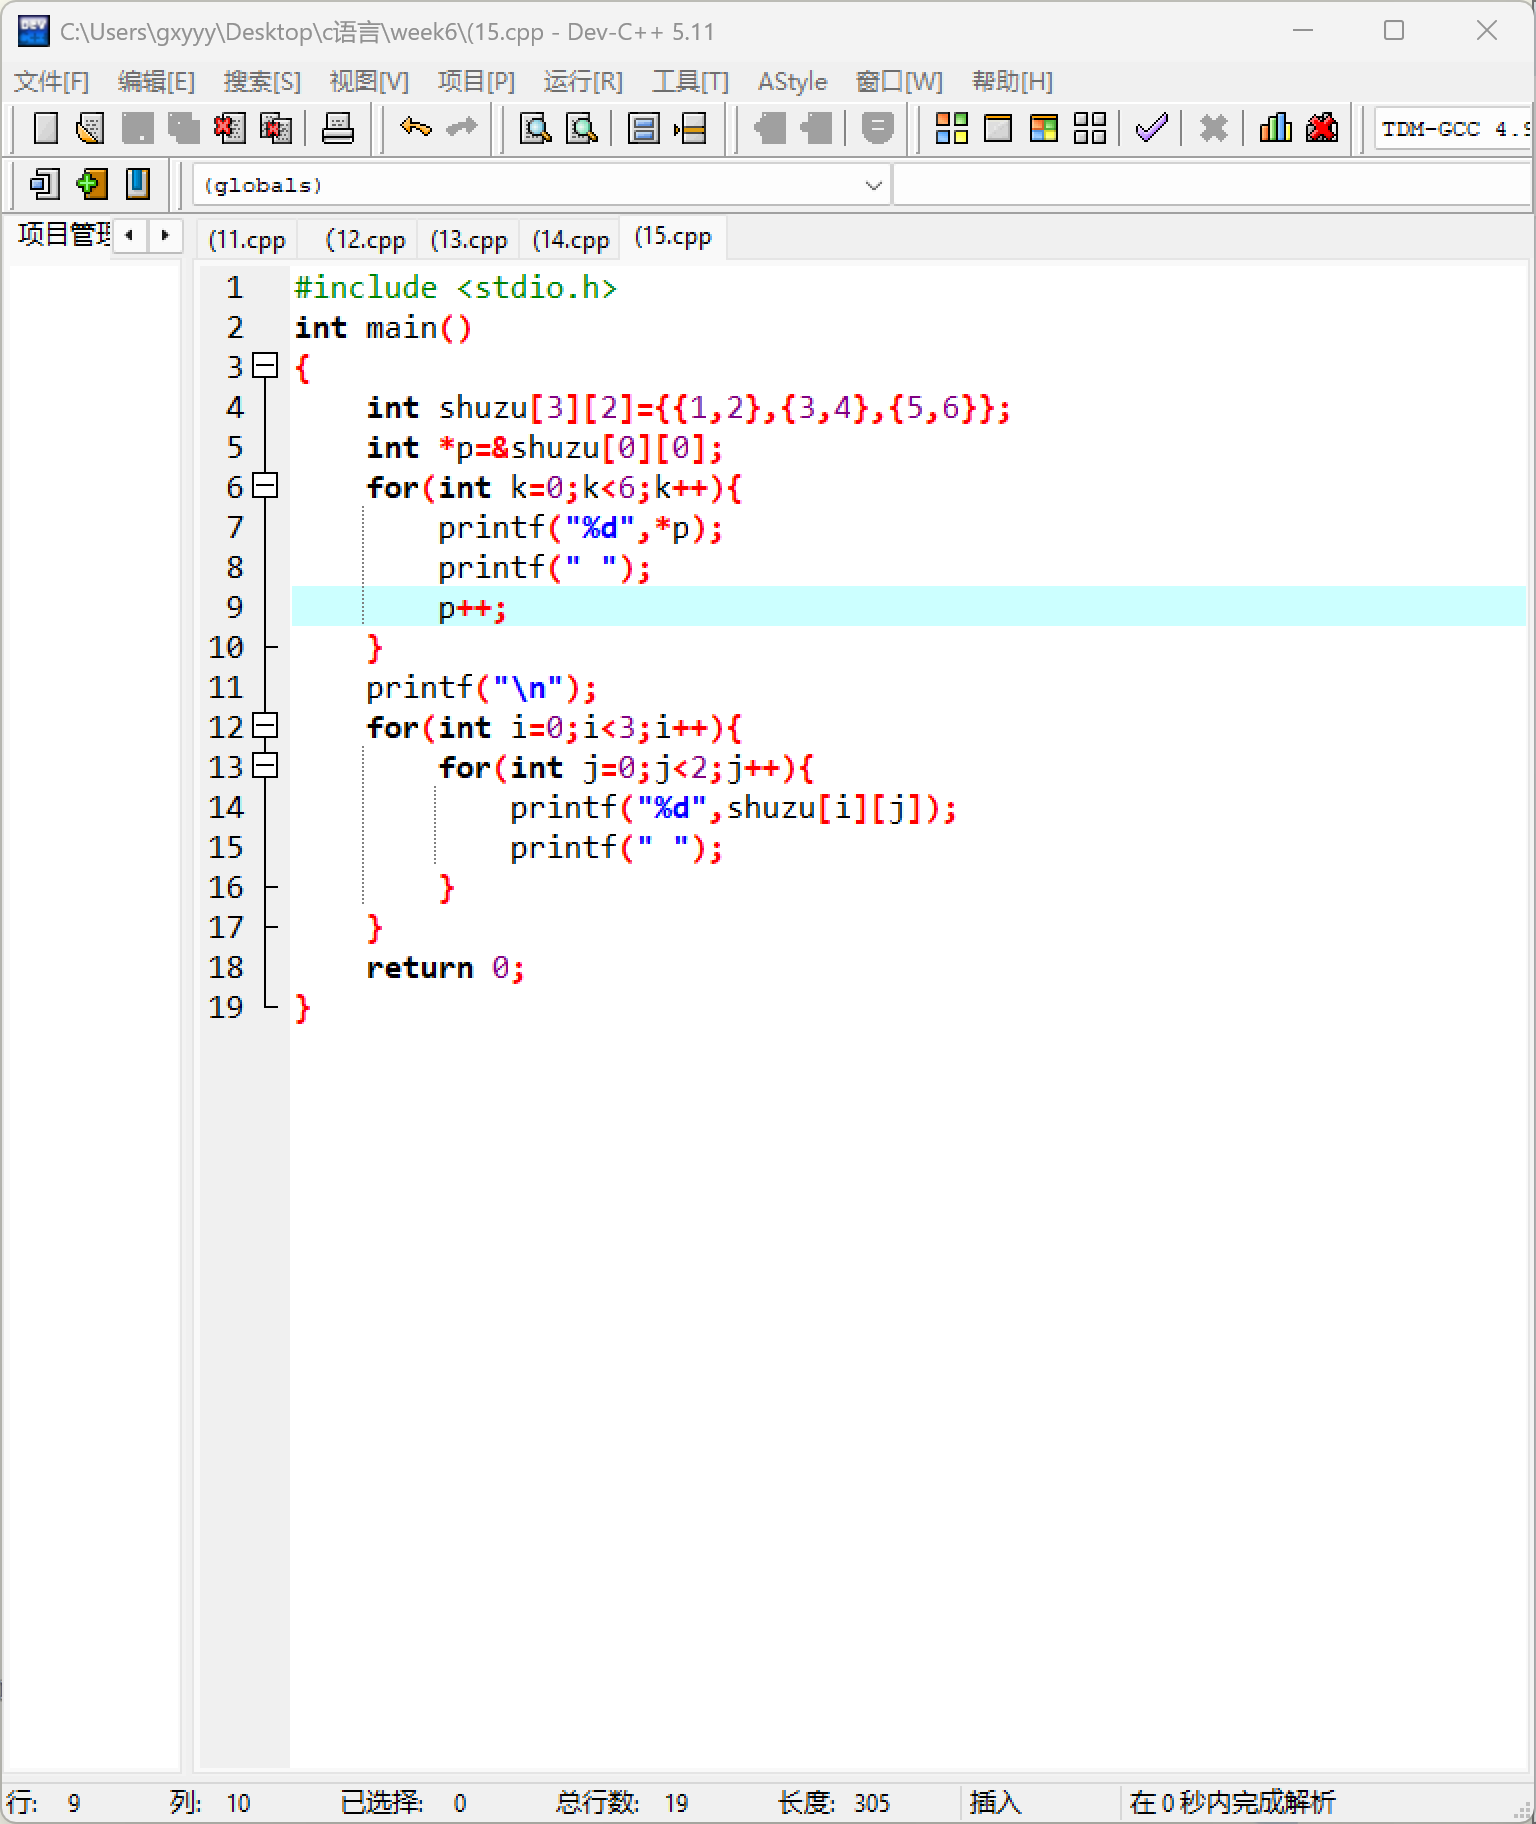
Task: Click the empty function selector field
Action: click(1213, 185)
